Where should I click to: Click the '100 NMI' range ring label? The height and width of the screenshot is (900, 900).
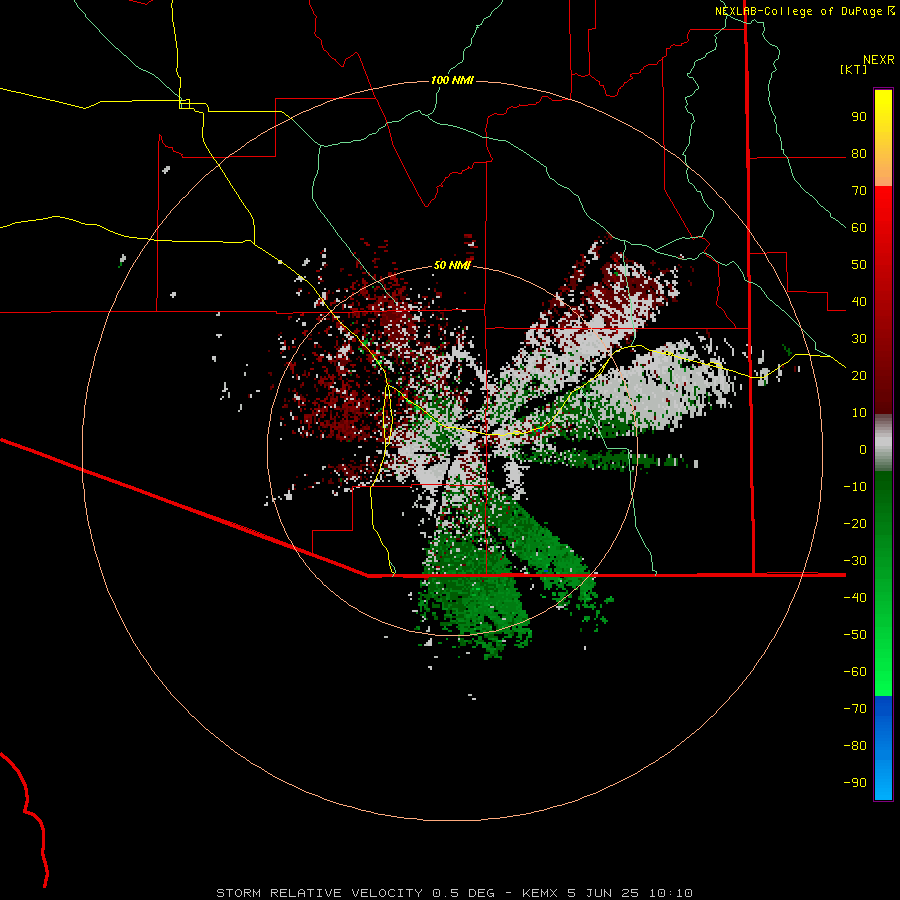452,80
